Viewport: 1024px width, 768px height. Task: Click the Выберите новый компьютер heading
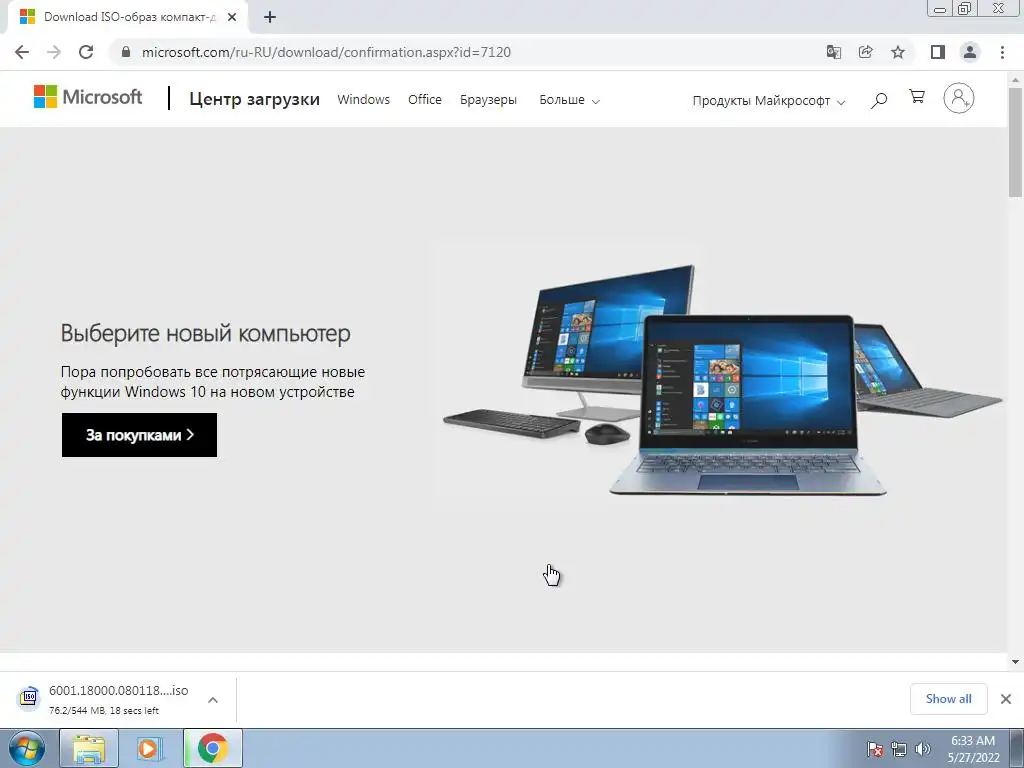(x=206, y=333)
